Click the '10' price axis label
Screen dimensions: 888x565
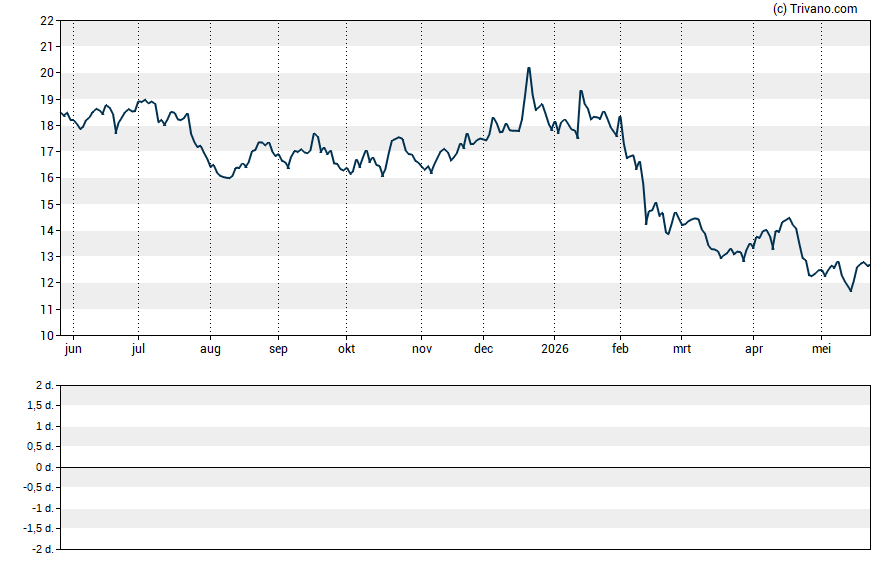47,335
